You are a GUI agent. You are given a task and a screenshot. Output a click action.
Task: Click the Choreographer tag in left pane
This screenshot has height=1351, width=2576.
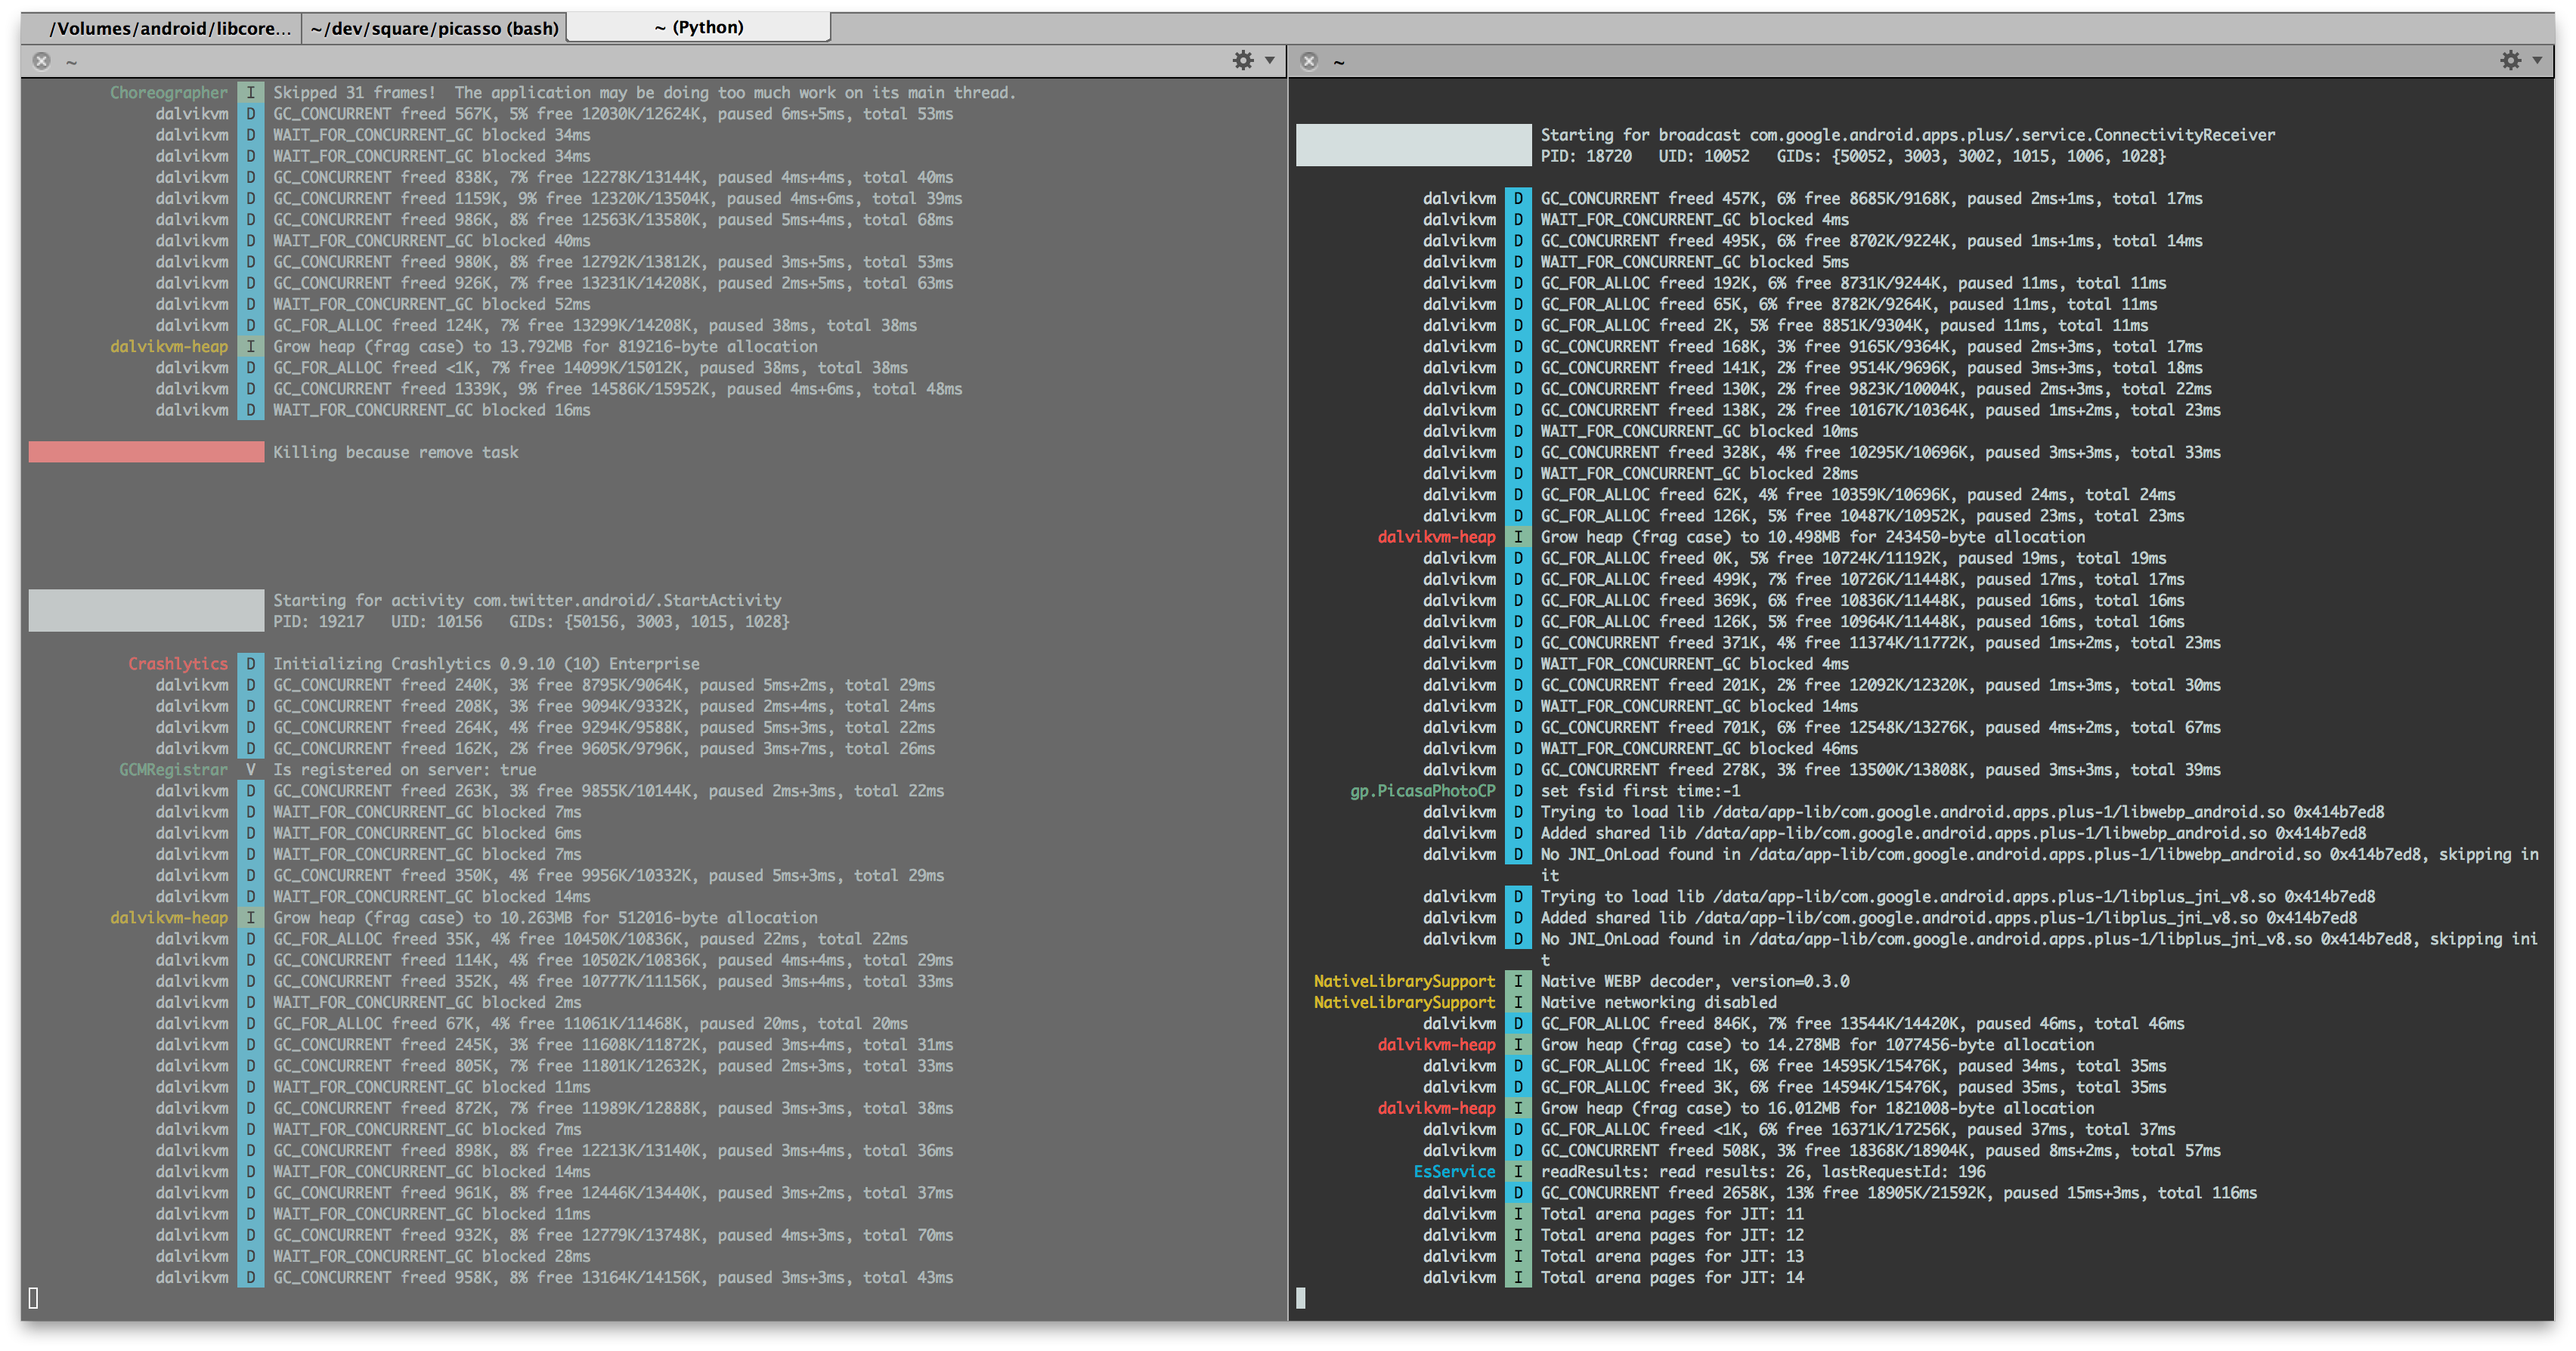(168, 92)
